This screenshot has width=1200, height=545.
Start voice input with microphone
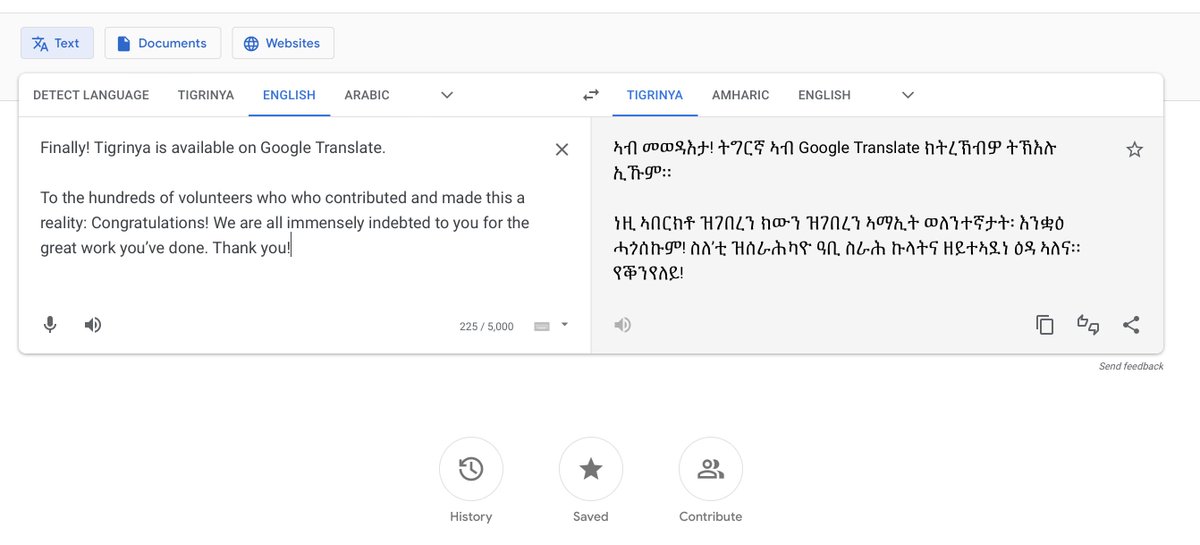pos(49,324)
